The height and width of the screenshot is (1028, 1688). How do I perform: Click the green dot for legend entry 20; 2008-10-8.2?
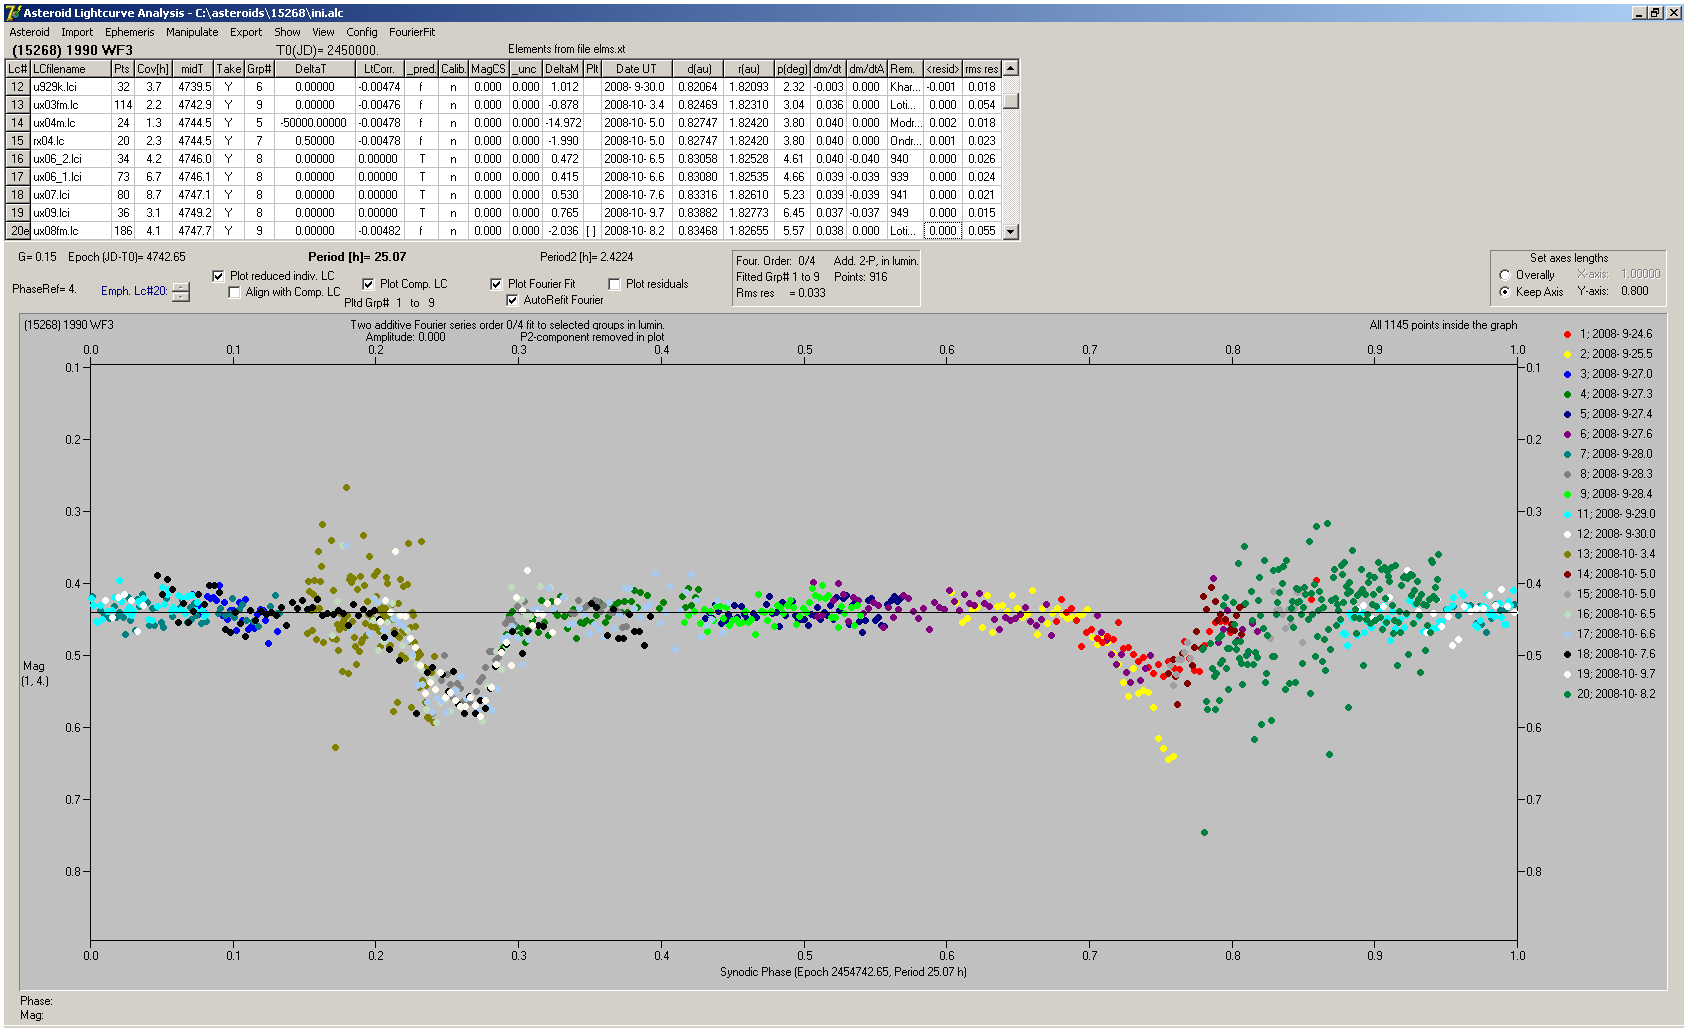point(1567,694)
